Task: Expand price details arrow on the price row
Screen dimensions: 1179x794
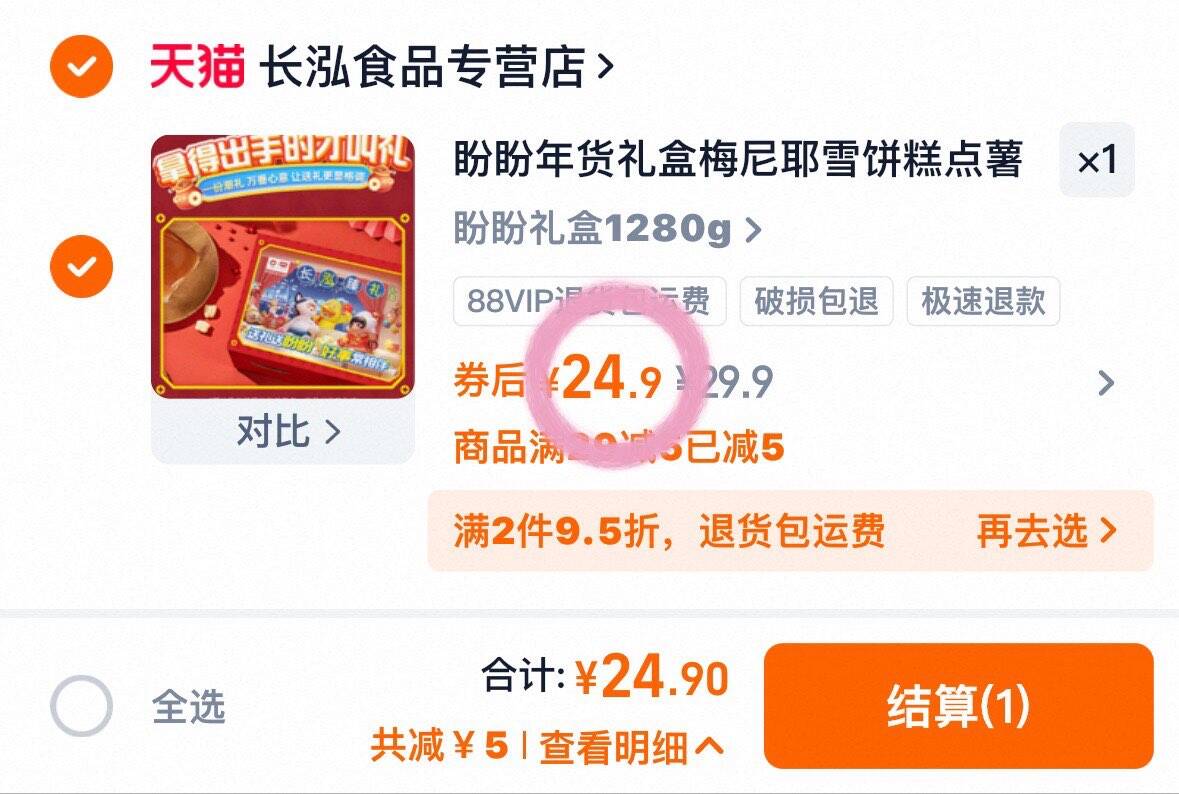Action: [x=1106, y=383]
